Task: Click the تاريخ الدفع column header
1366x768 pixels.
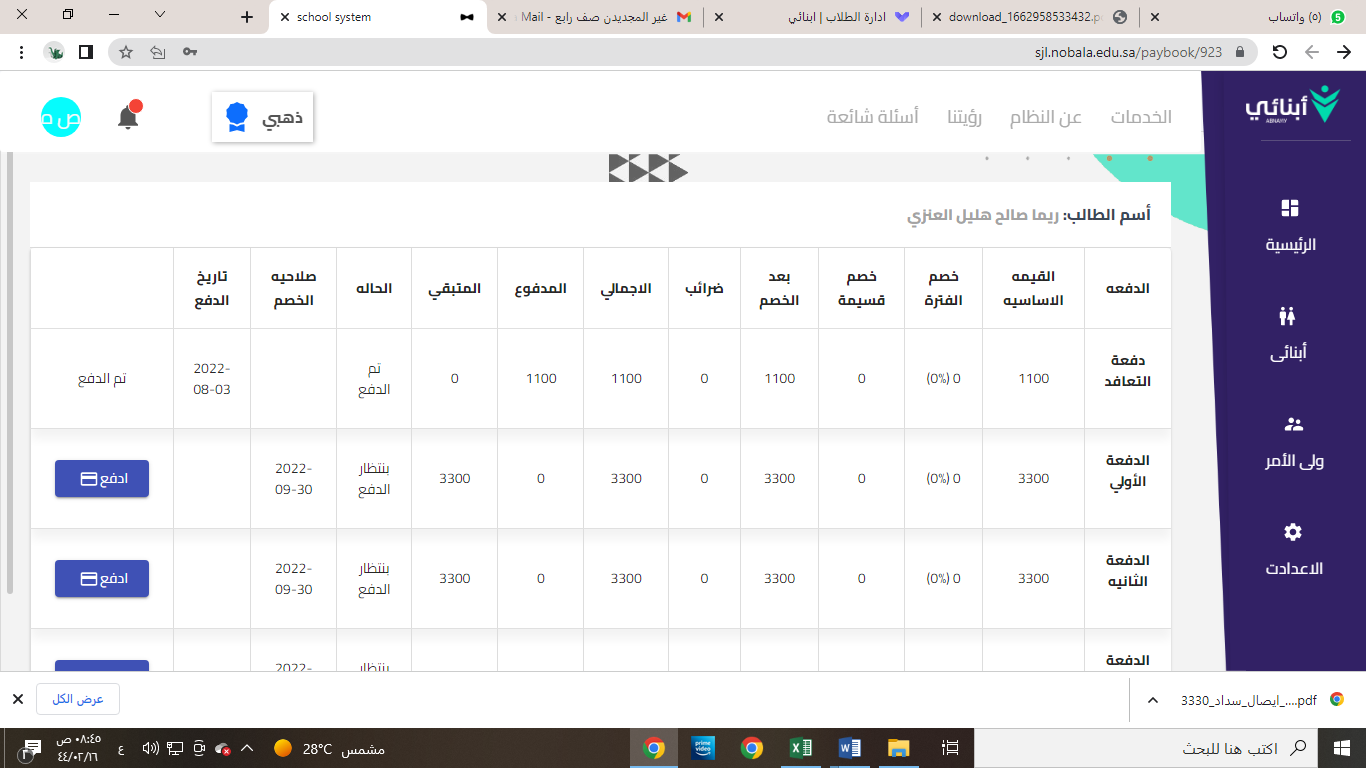Action: [x=211, y=288]
